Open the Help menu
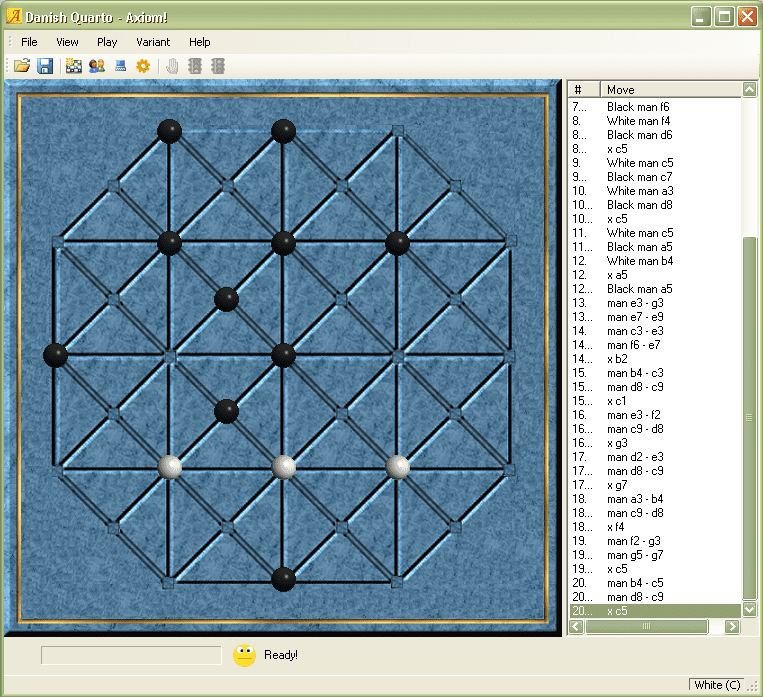763x697 pixels. (200, 42)
